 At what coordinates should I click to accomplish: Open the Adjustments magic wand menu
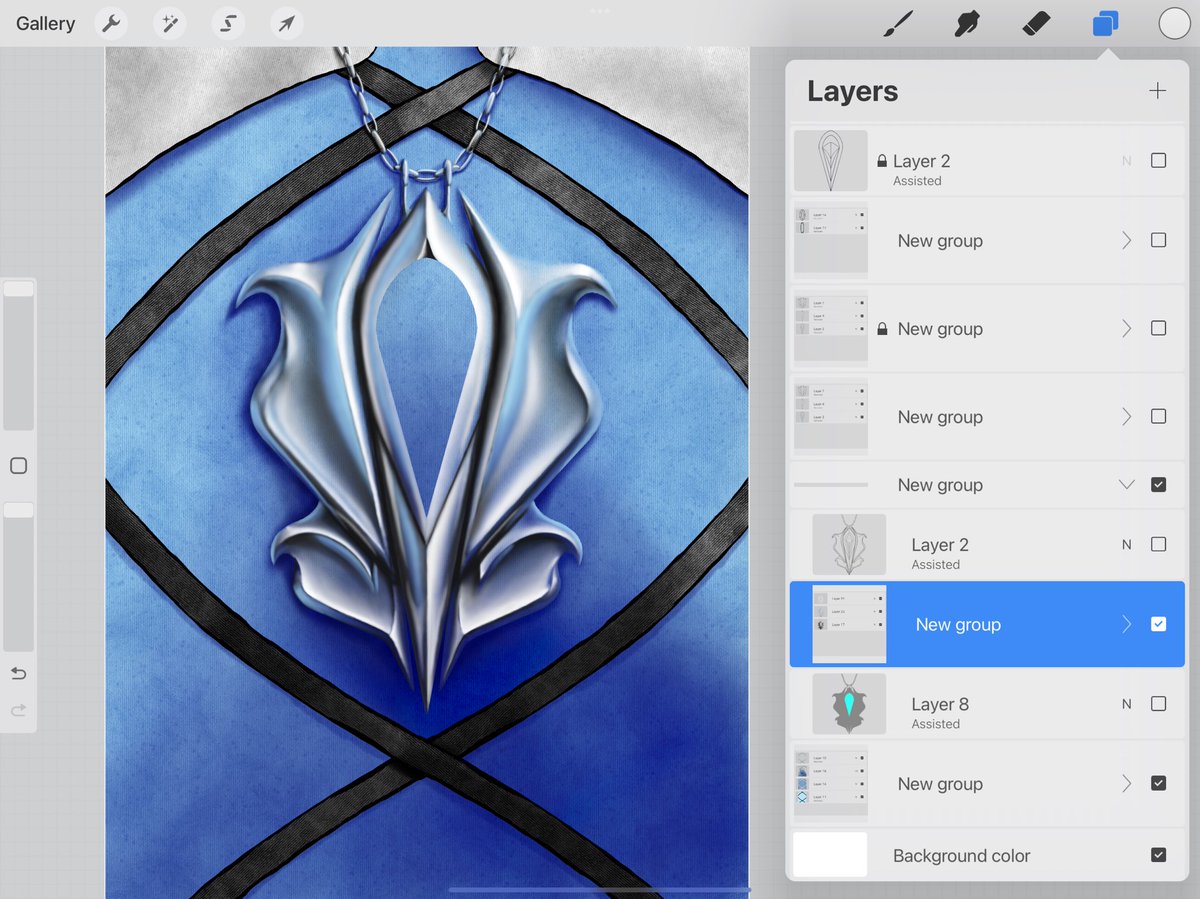170,24
